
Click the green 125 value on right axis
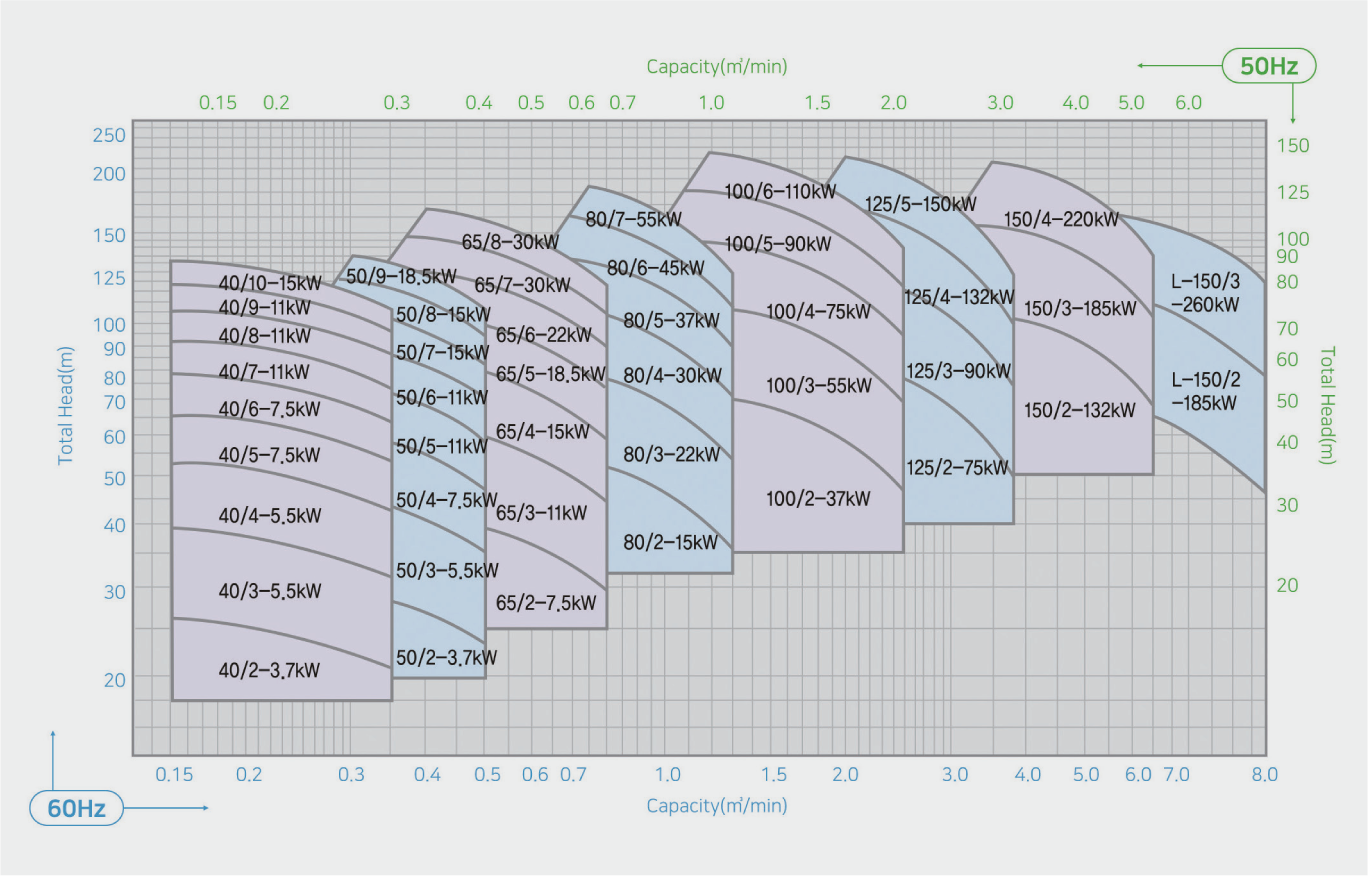pyautogui.click(x=1292, y=192)
